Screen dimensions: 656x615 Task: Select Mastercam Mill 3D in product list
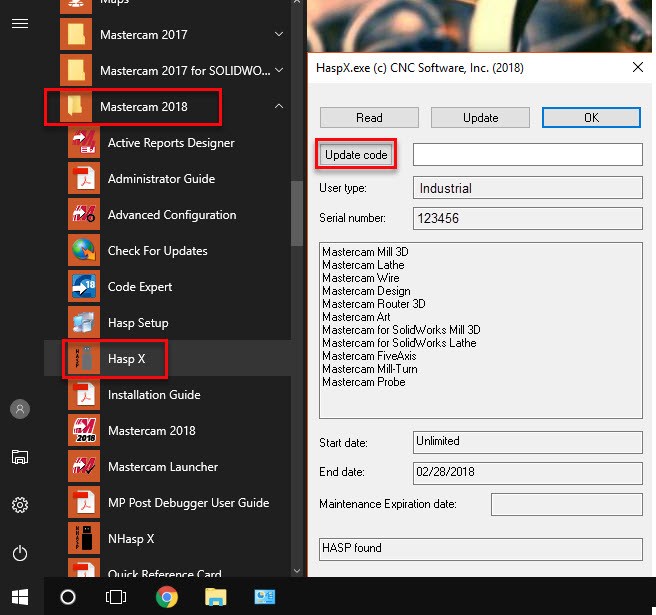(365, 252)
